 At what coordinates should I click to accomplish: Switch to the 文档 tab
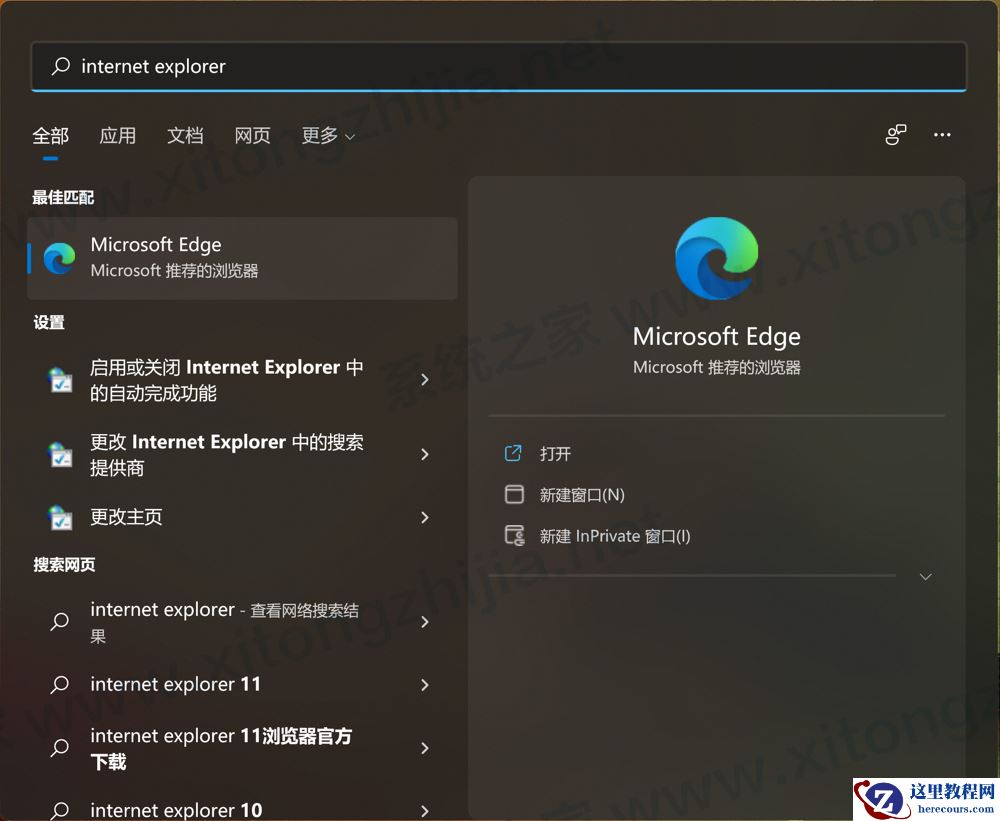point(185,135)
